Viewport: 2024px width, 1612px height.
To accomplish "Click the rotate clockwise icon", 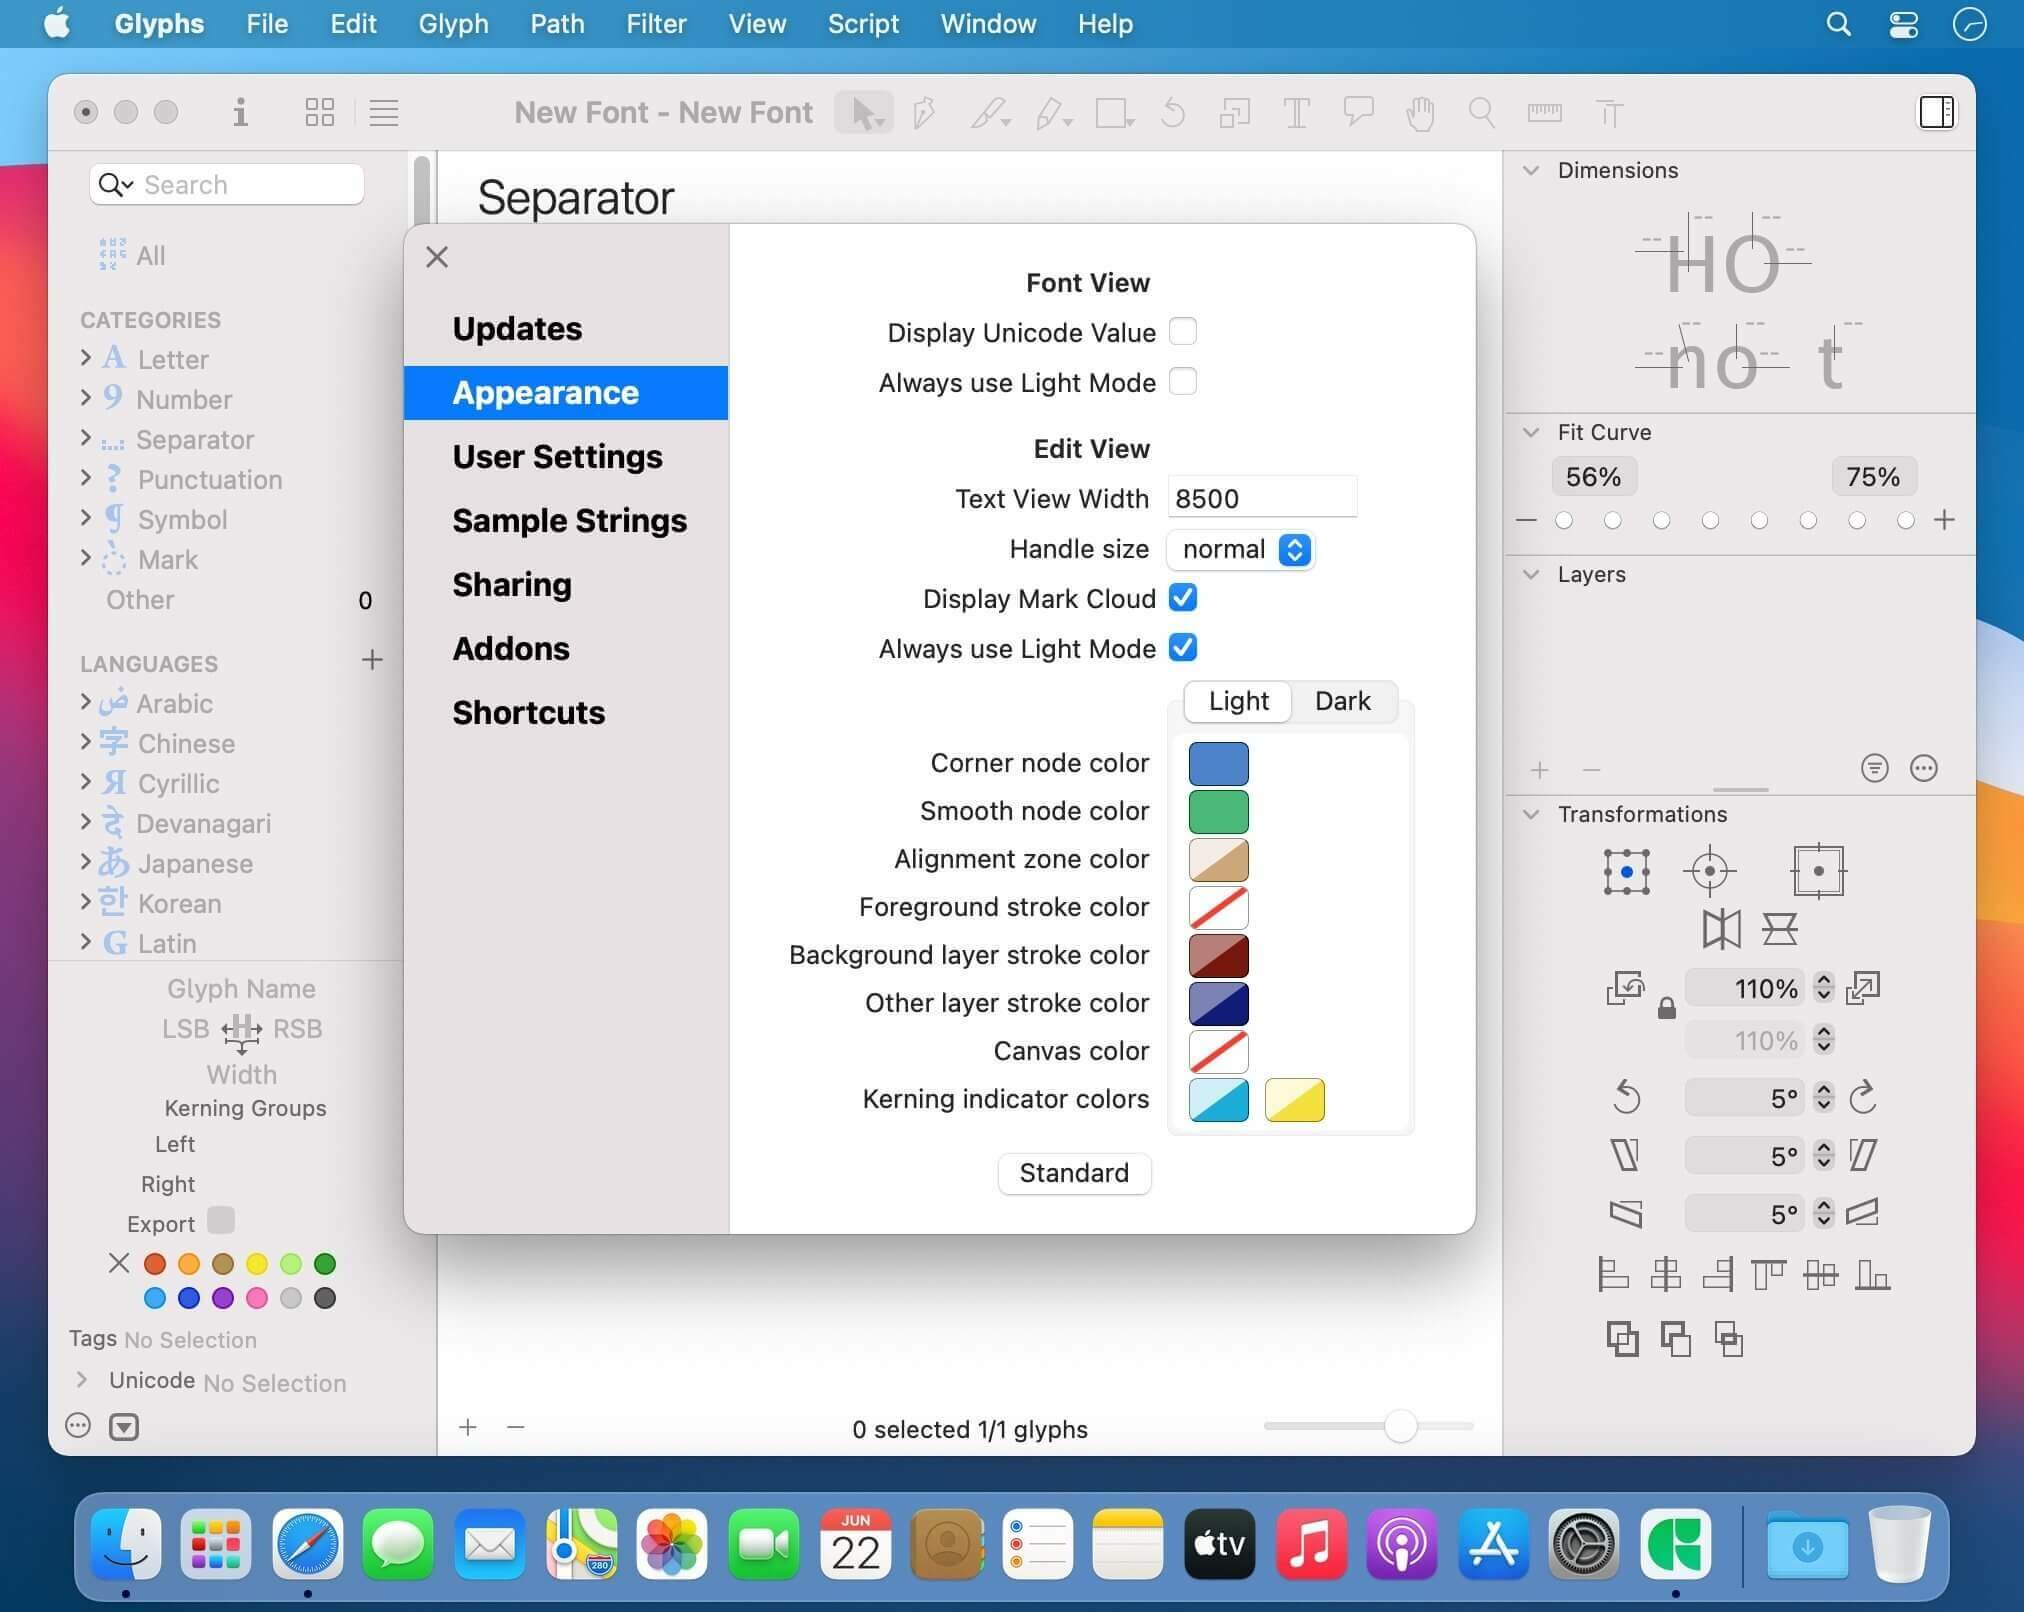I will click(x=1863, y=1097).
